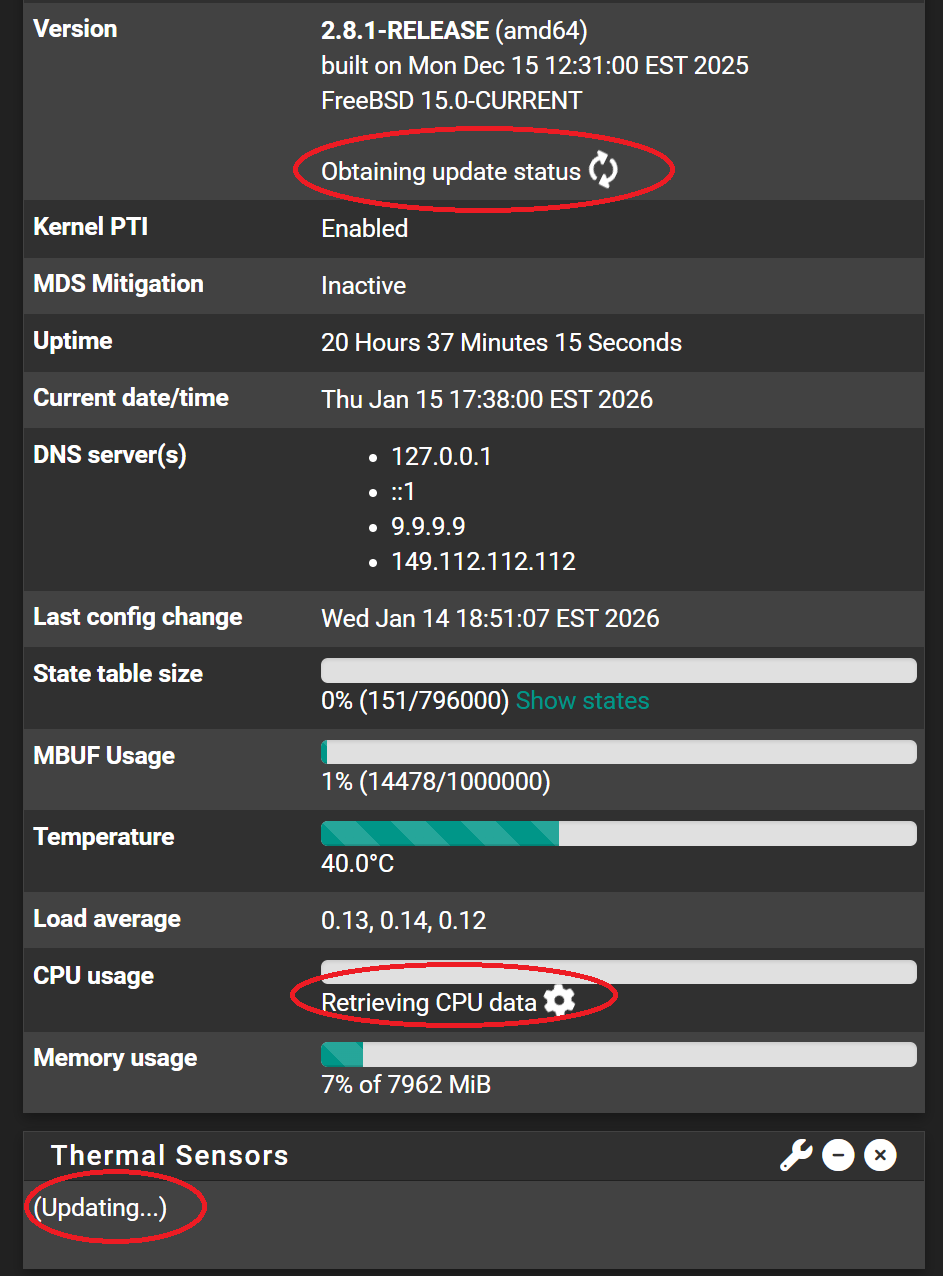Select the 149.112.112.112 DNS server entry
This screenshot has width=943, height=1276.
coord(483,561)
